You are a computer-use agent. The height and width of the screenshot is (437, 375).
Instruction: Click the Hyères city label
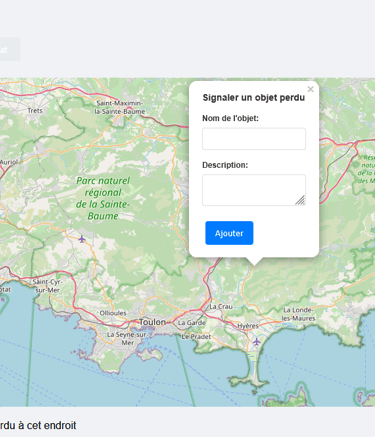tap(248, 326)
